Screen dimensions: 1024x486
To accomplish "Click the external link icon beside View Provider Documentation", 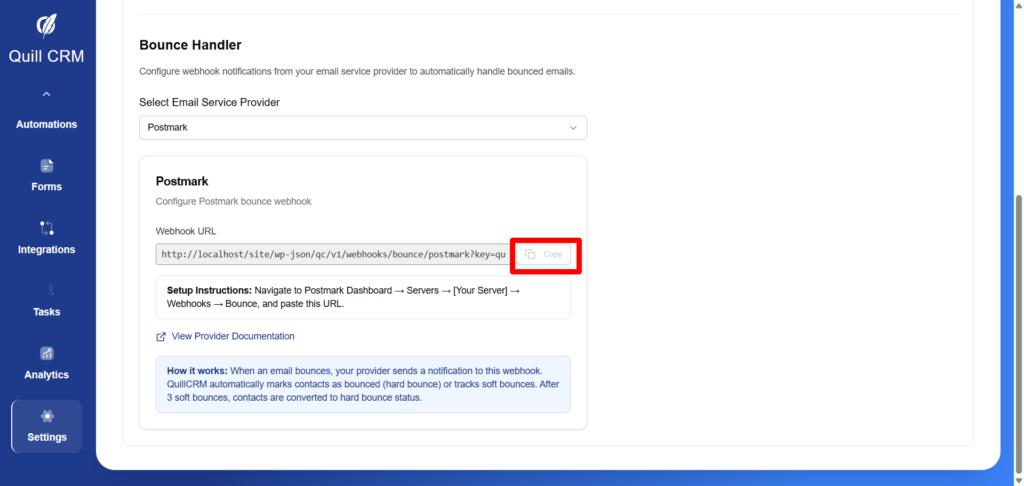I will click(161, 337).
